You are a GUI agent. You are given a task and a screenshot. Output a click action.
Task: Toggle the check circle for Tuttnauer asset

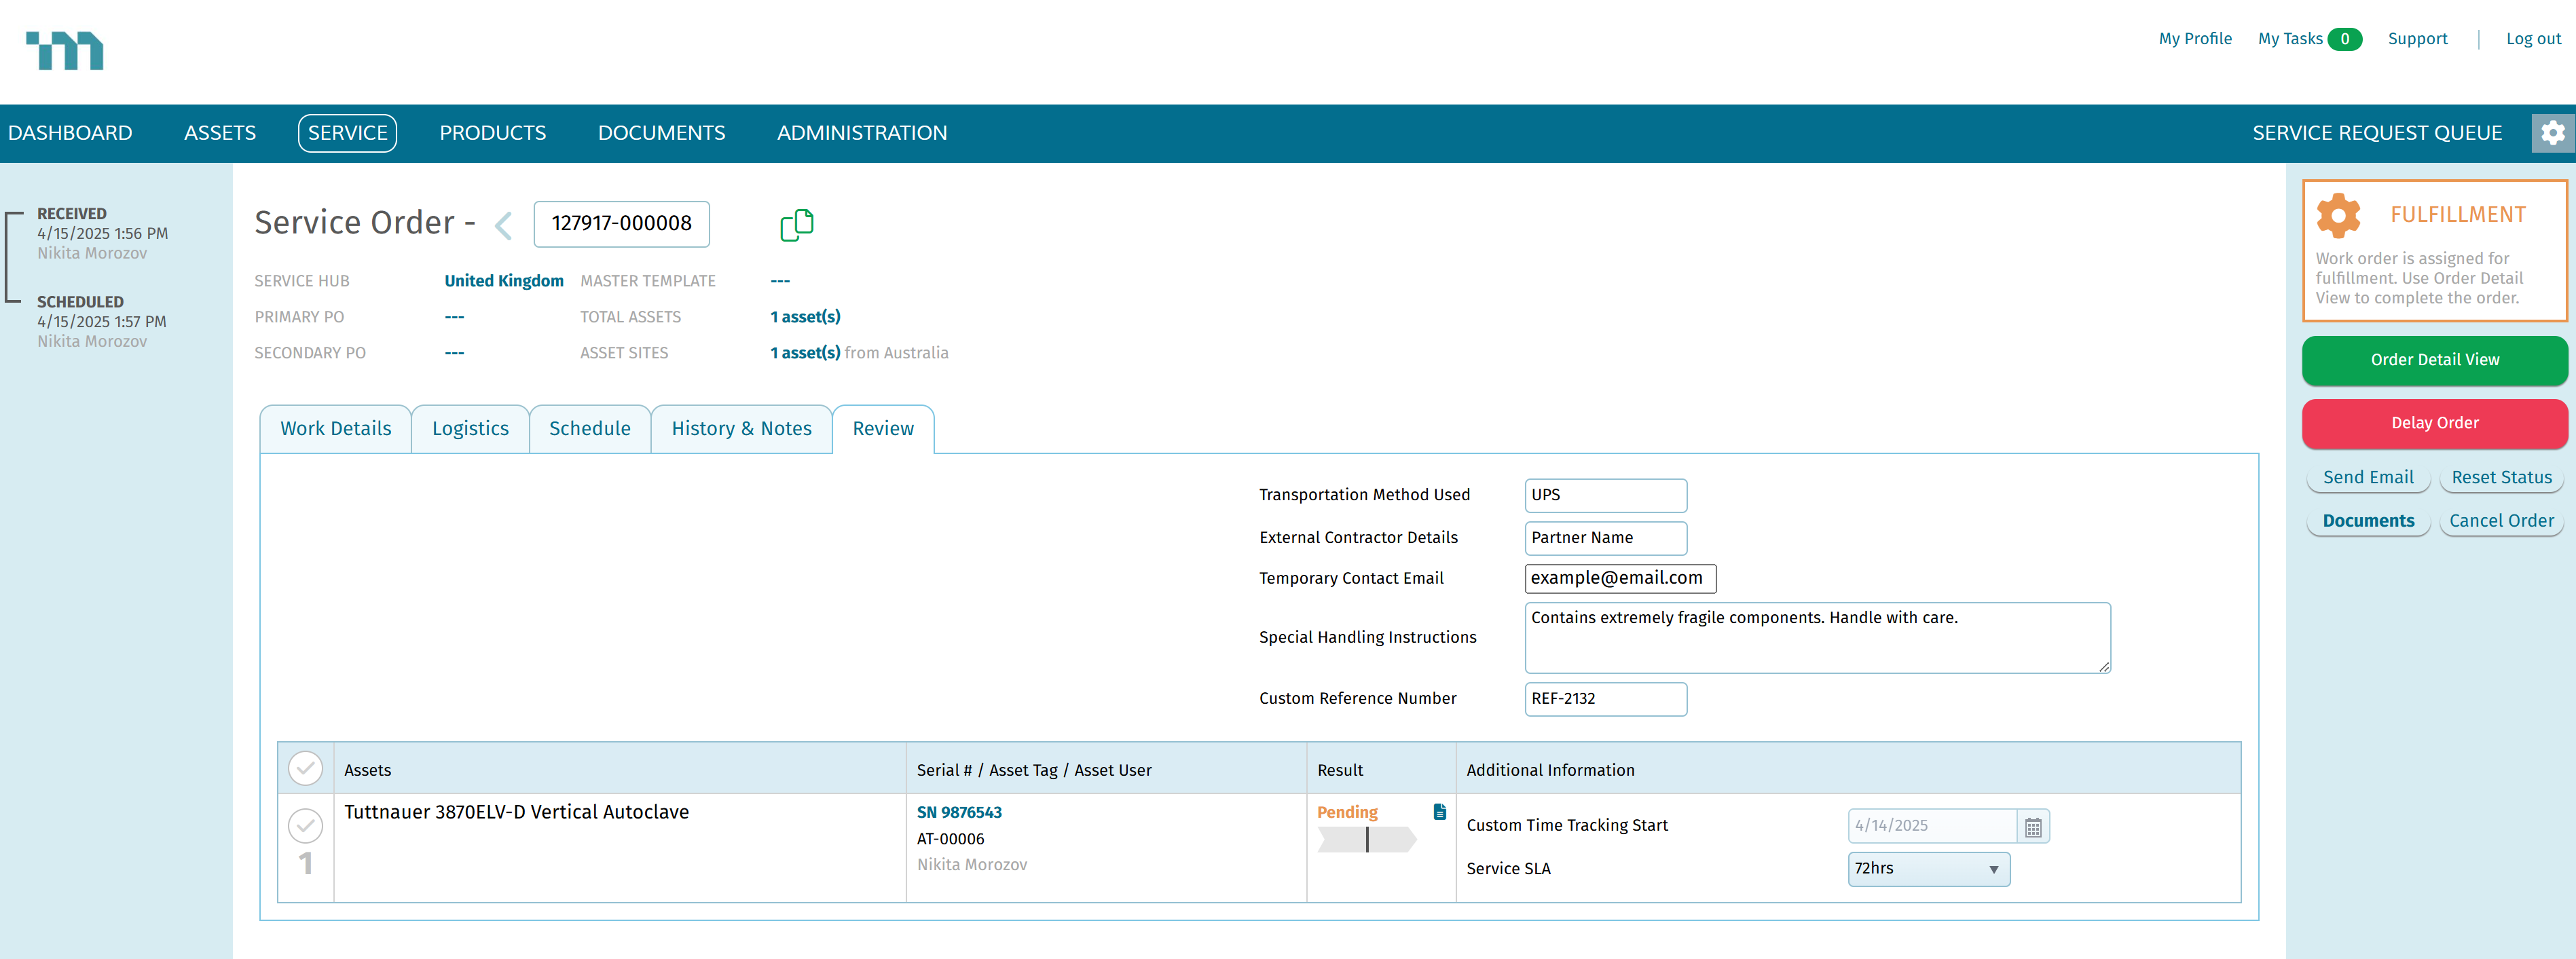[305, 826]
